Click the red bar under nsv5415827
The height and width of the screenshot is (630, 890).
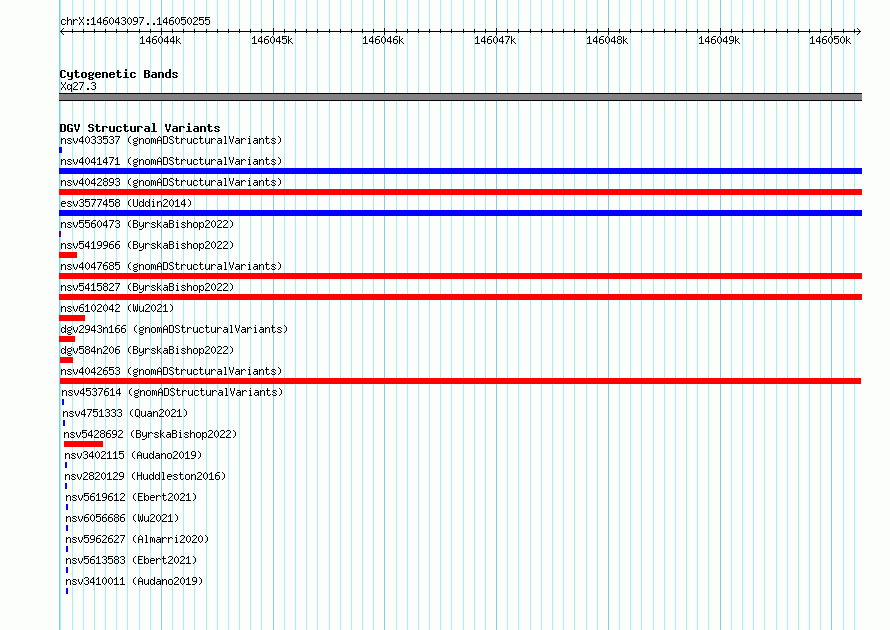(x=460, y=297)
